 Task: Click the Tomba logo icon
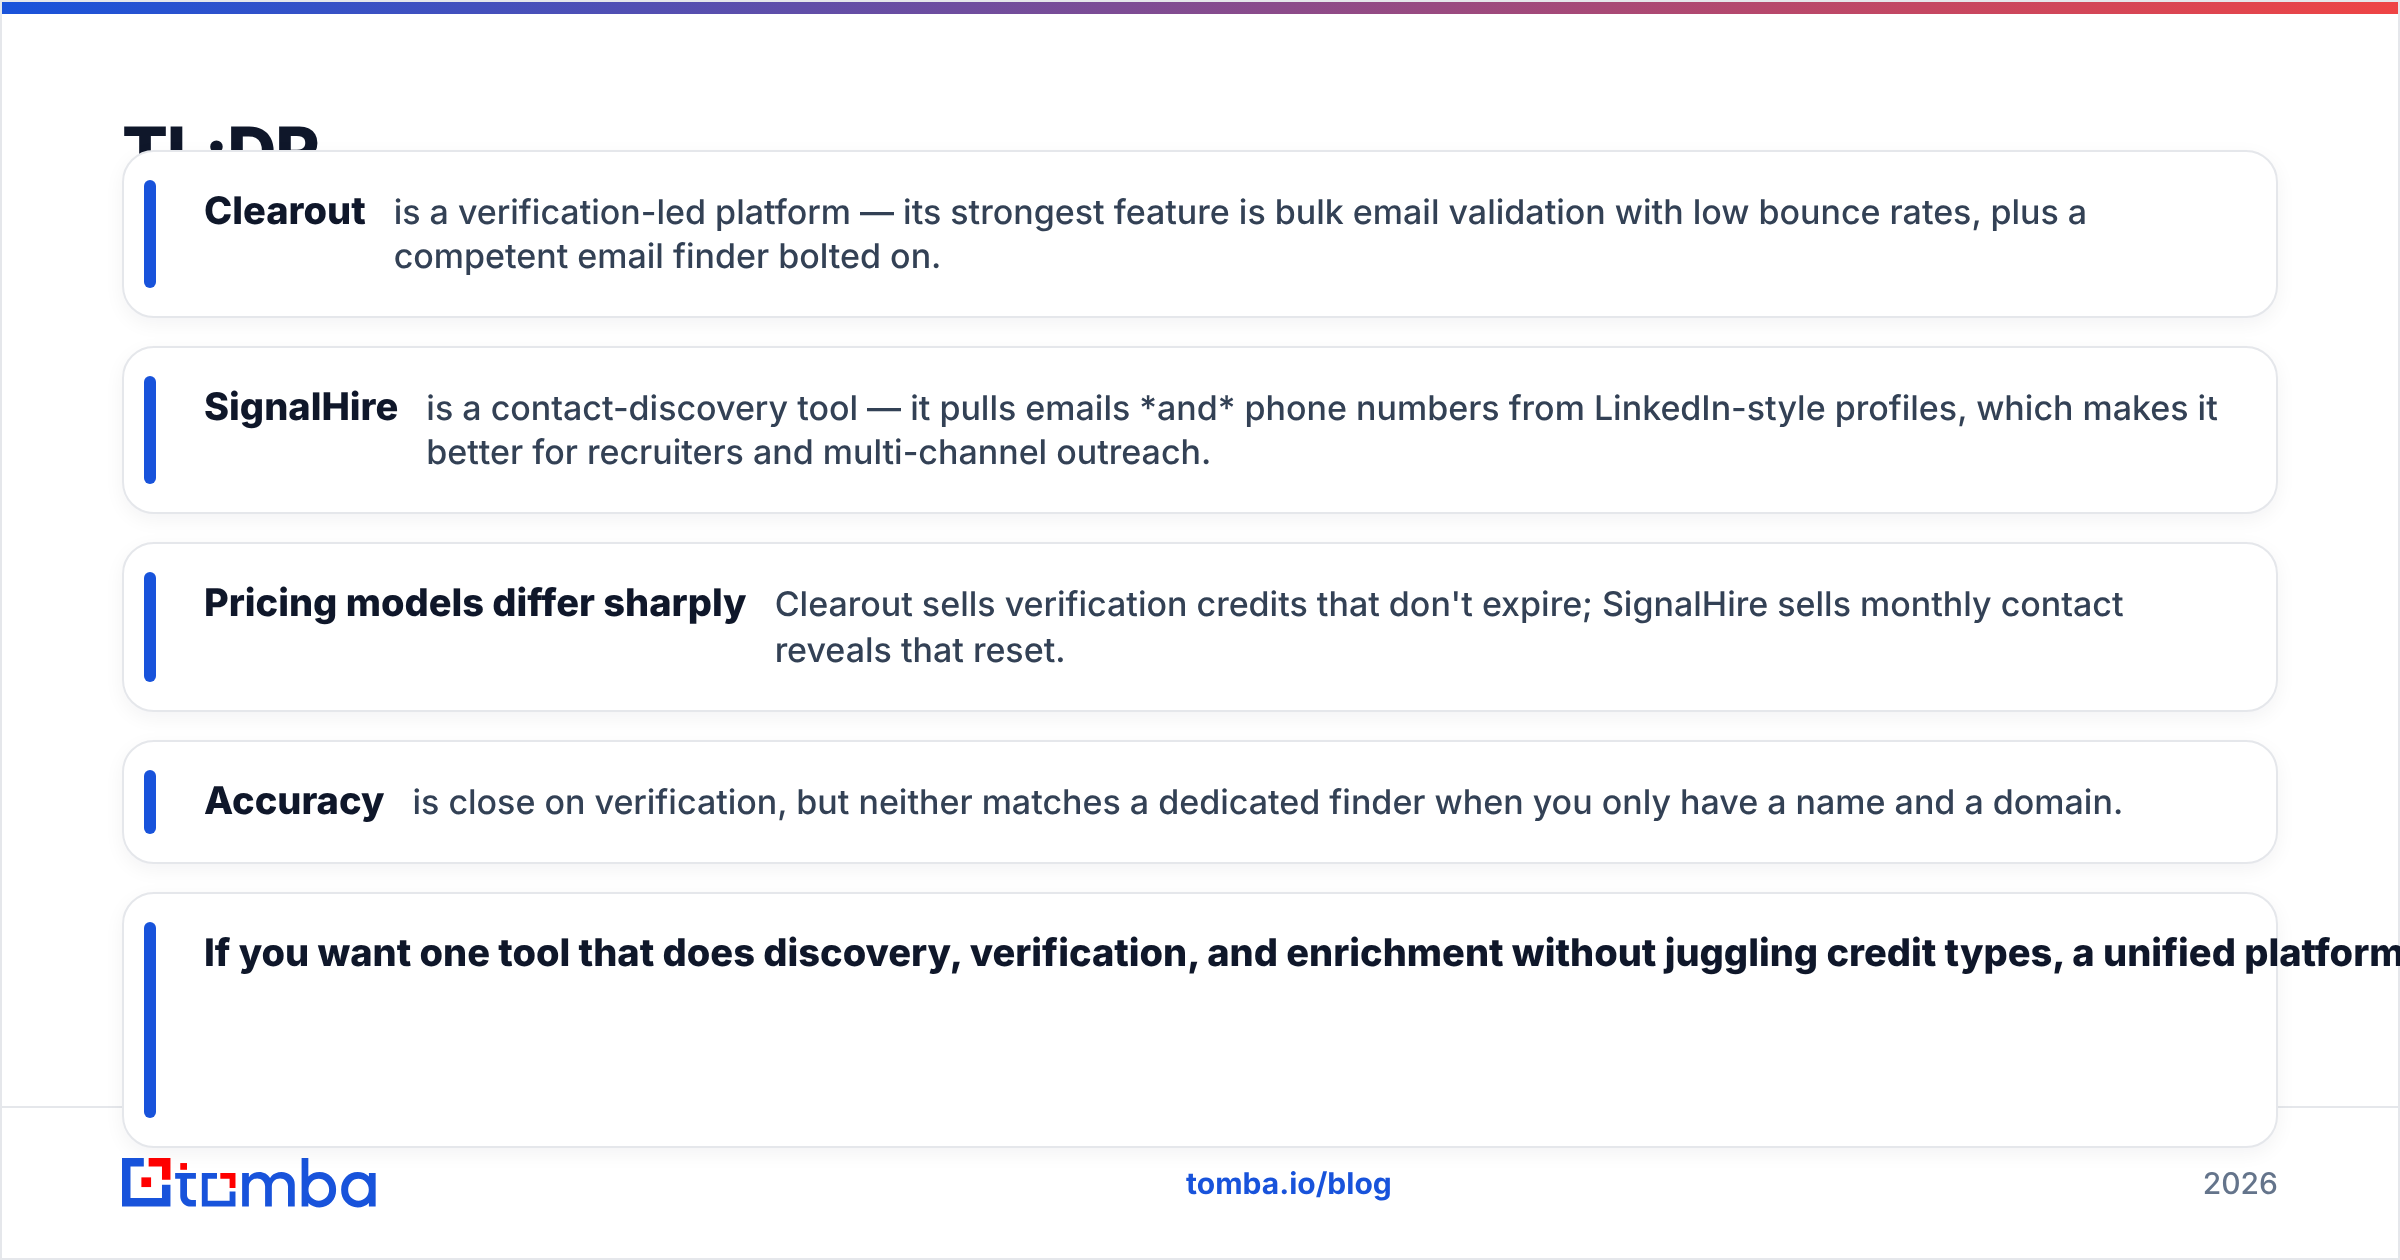click(147, 1183)
